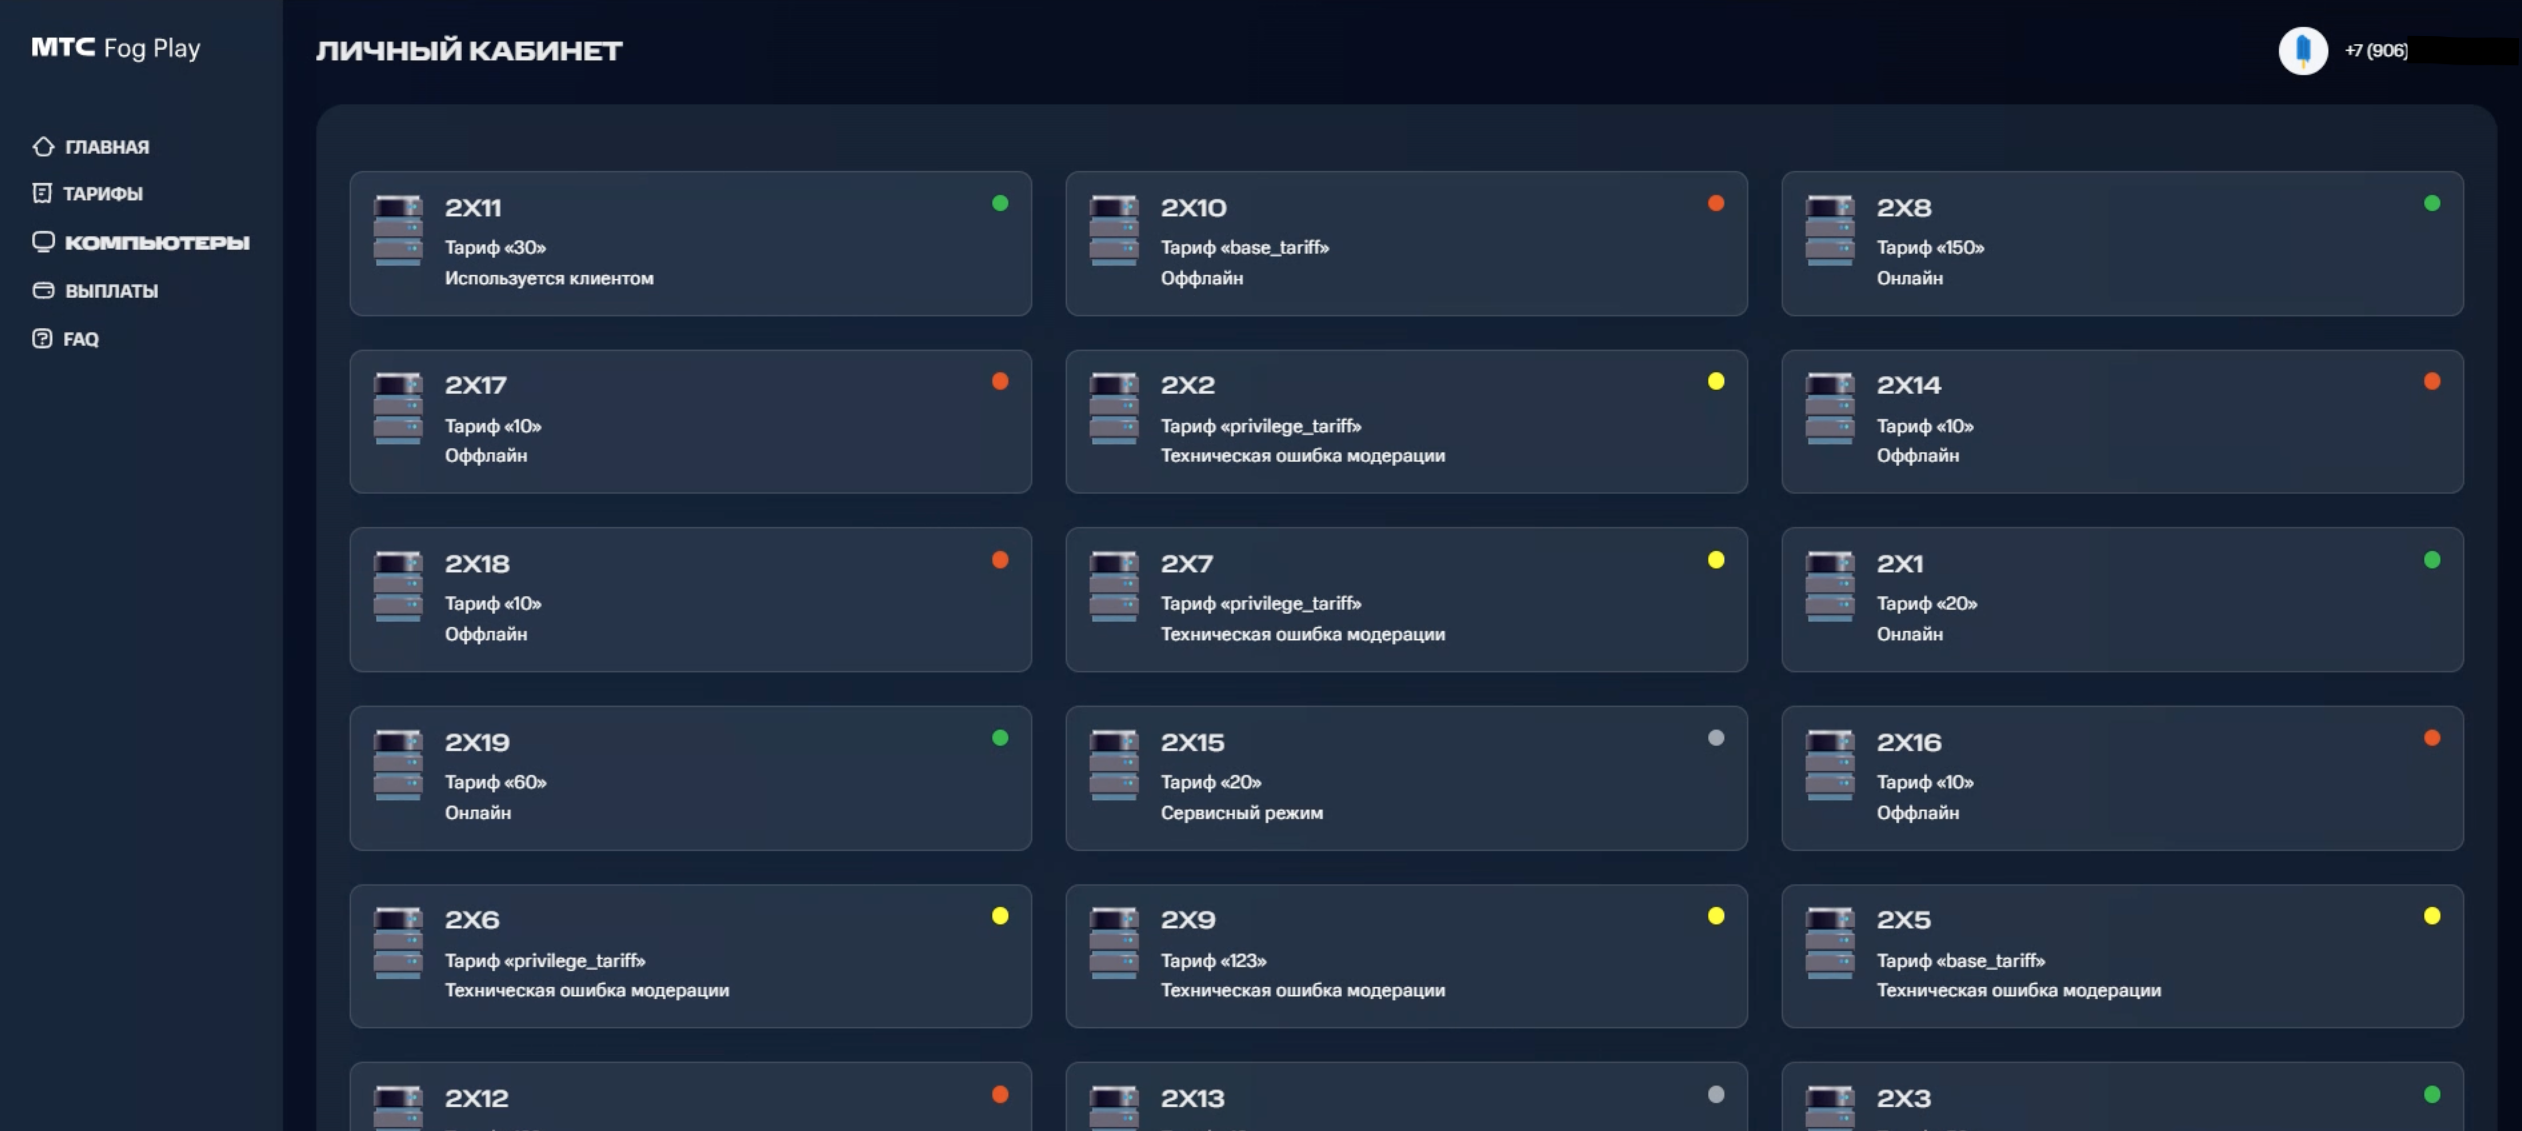Click the 2X9 card title
This screenshot has height=1131, width=2522.
(x=1187, y=920)
